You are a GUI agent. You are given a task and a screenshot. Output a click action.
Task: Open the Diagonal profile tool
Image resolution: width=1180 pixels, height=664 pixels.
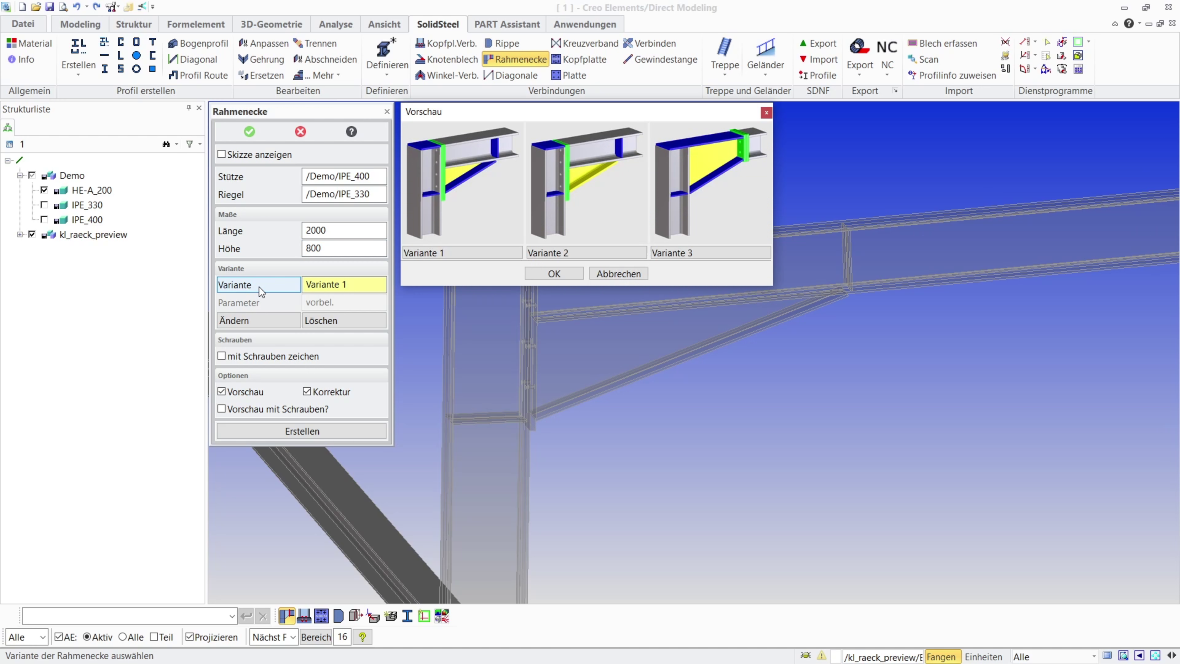click(193, 59)
